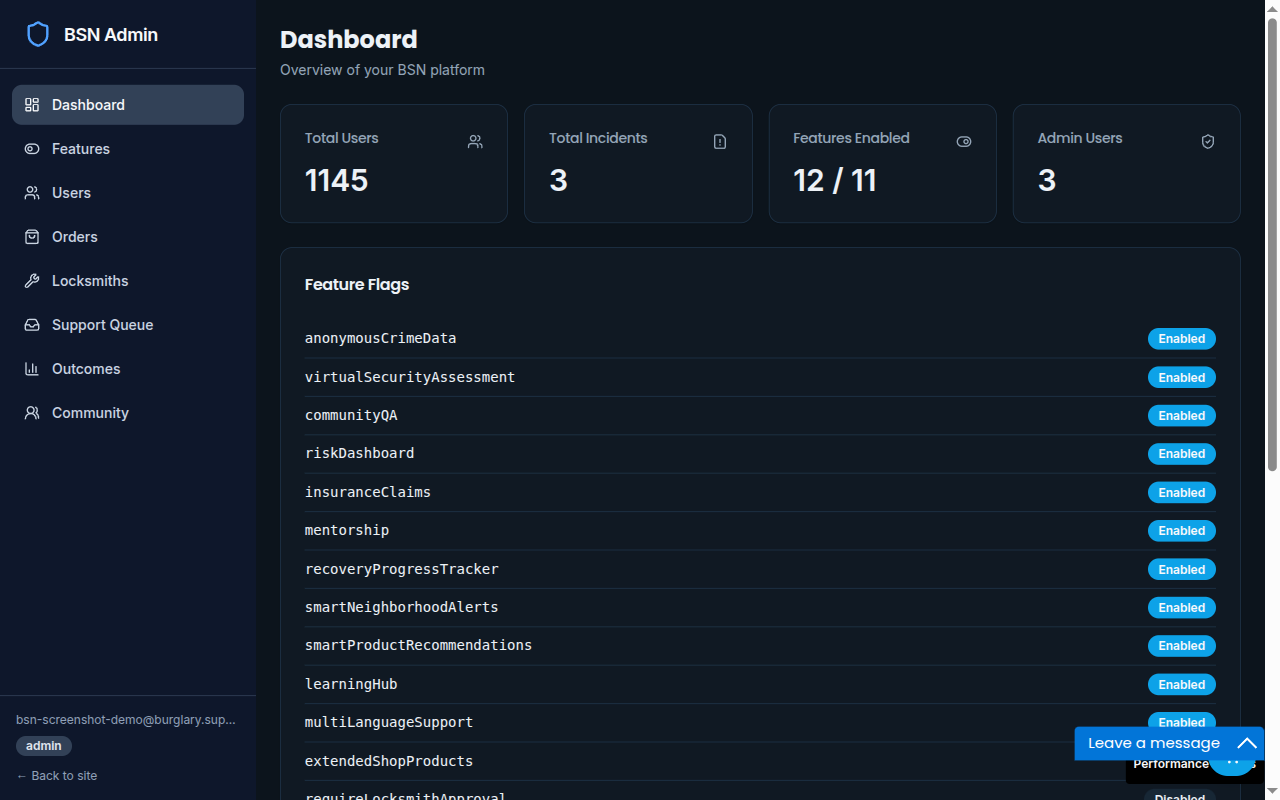Click the Dashboard grid icon in sidebar

[32, 105]
